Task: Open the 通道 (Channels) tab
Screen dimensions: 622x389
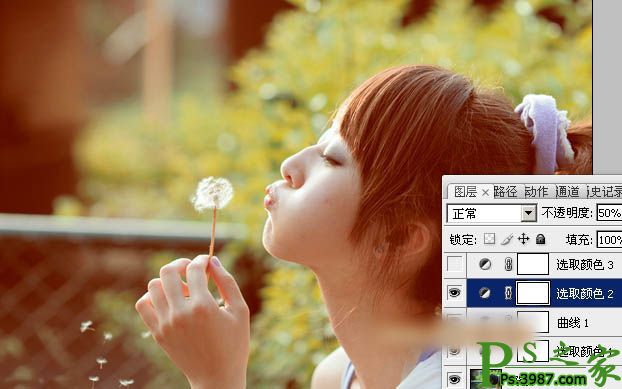Action: [567, 192]
